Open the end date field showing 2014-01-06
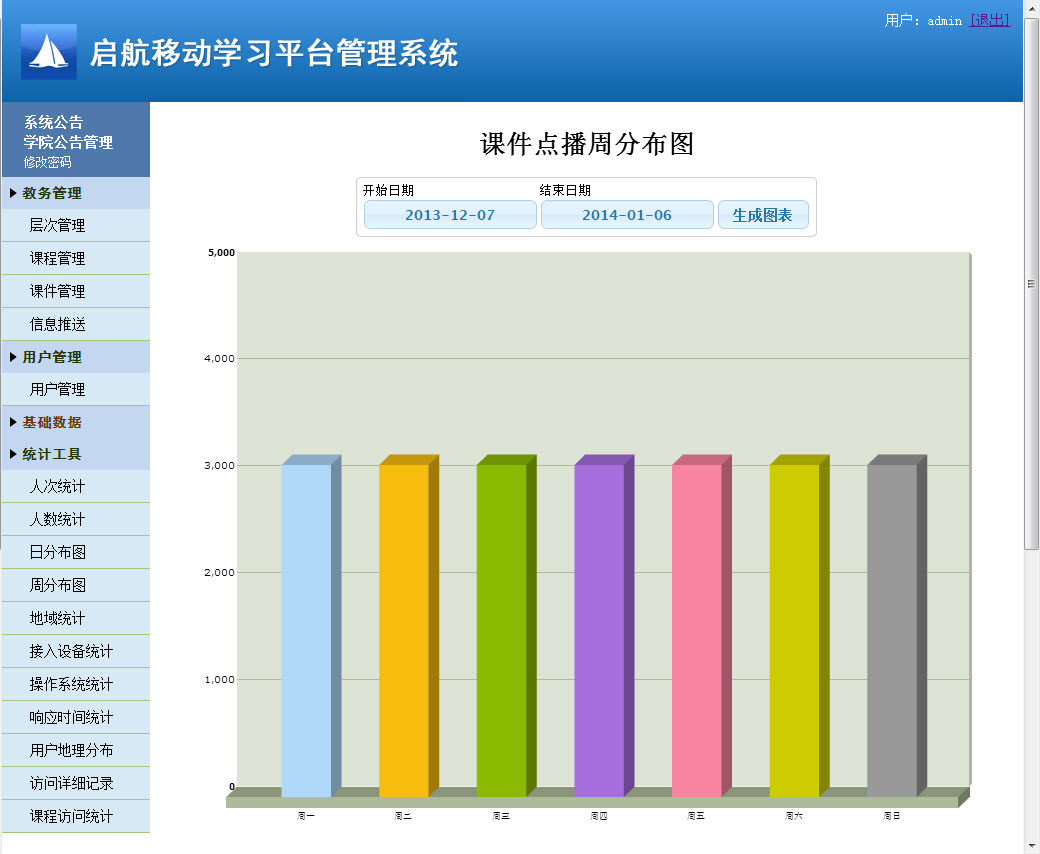The image size is (1040, 854). point(627,214)
